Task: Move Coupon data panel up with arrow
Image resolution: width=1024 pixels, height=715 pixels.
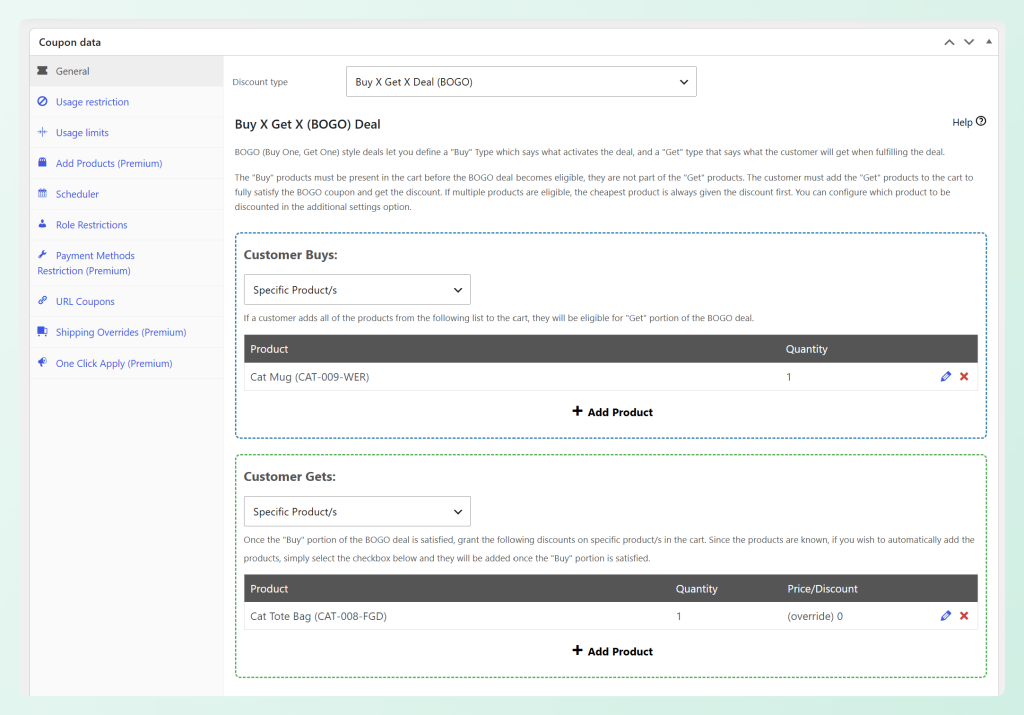Action: [x=949, y=42]
